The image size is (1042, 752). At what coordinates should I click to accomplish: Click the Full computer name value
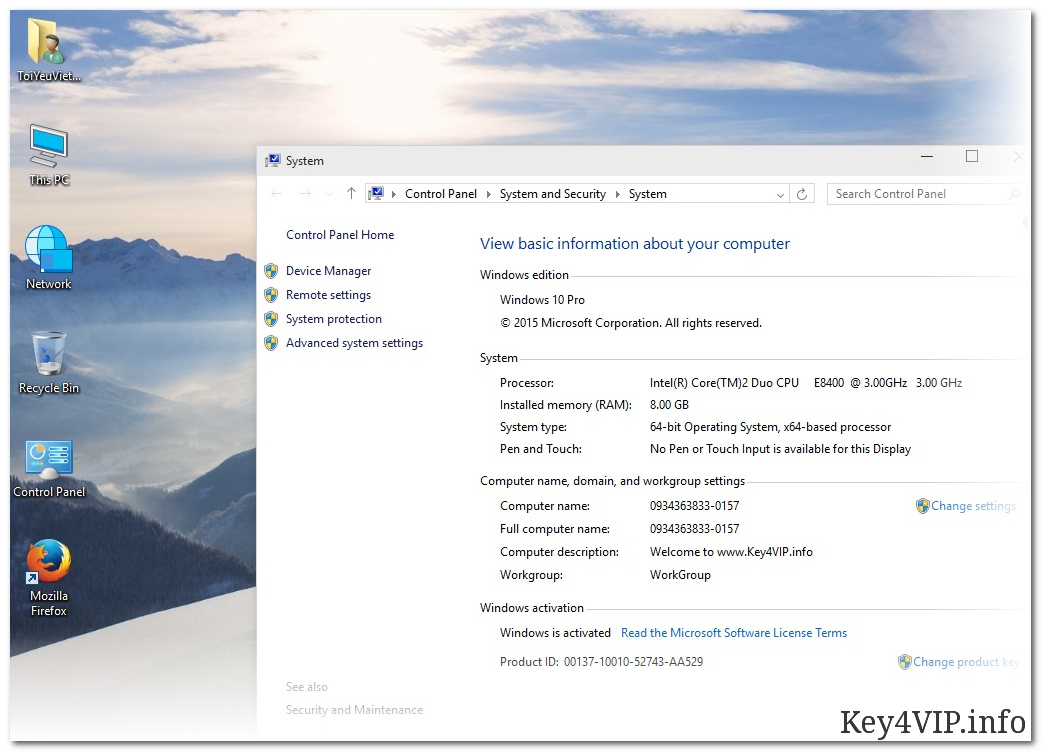click(694, 529)
